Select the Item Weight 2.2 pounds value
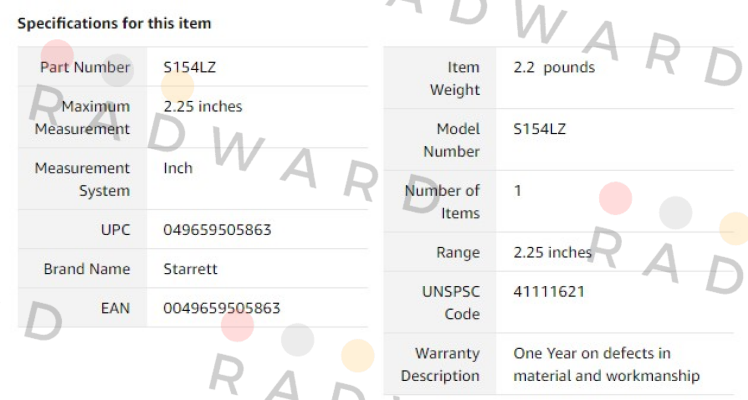Image resolution: width=748 pixels, height=400 pixels. point(554,67)
